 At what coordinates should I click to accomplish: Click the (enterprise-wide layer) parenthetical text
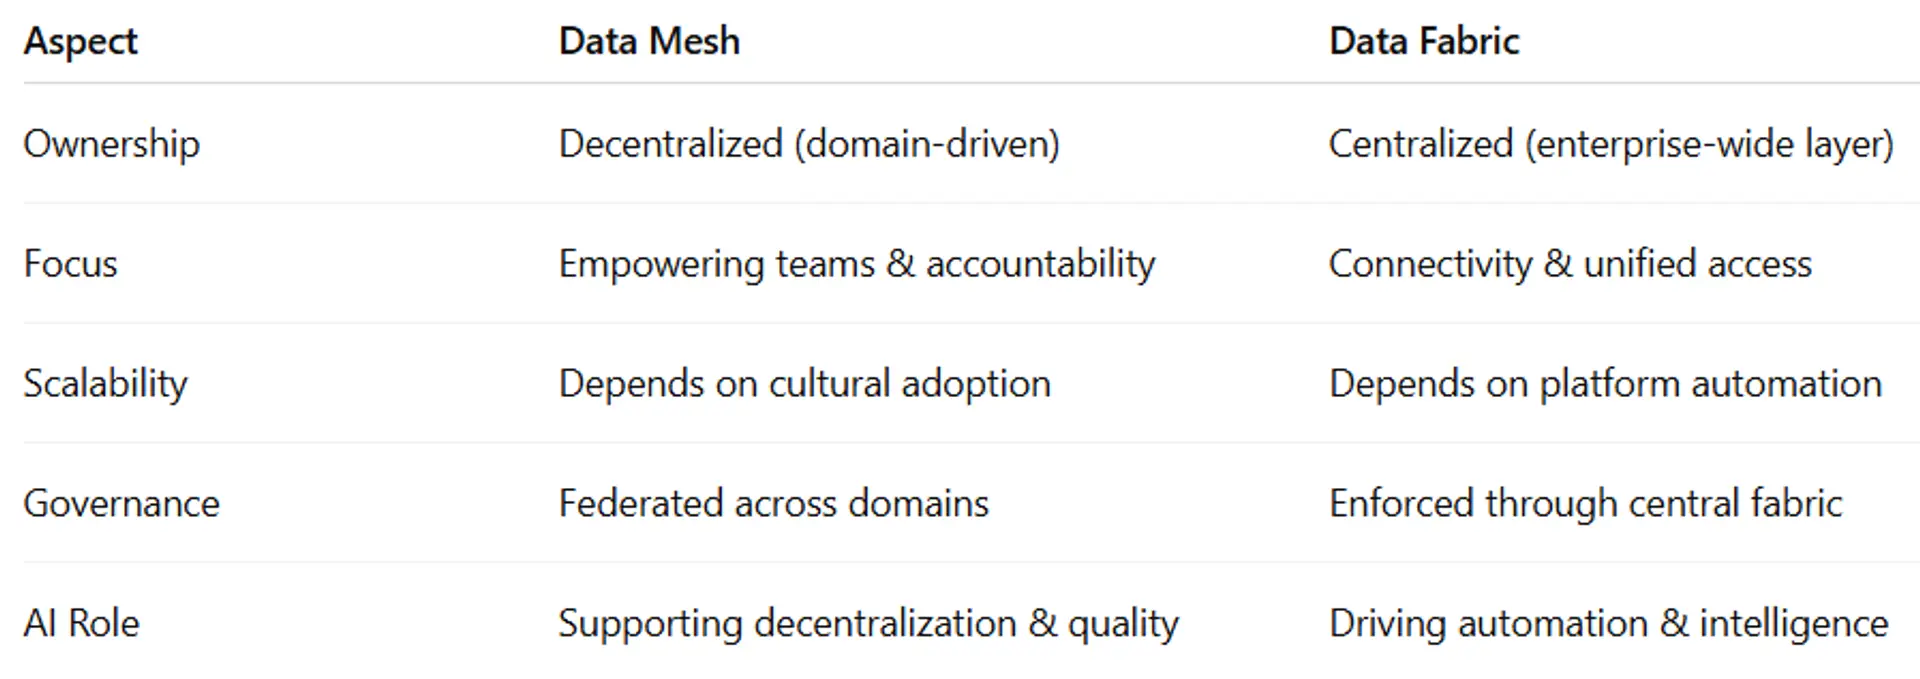[1709, 144]
